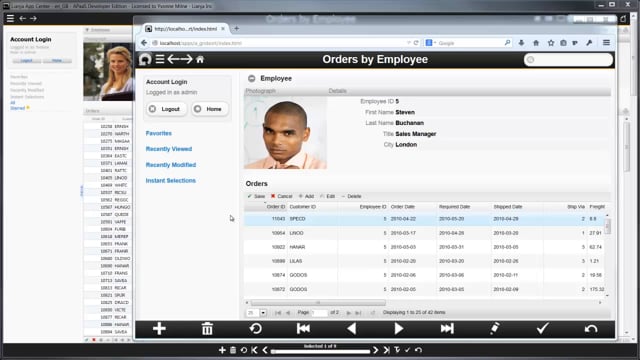Screen dimensions: 640x360
Task: Click the undo arrow icon in web app bottom bar
Action: 591,329
